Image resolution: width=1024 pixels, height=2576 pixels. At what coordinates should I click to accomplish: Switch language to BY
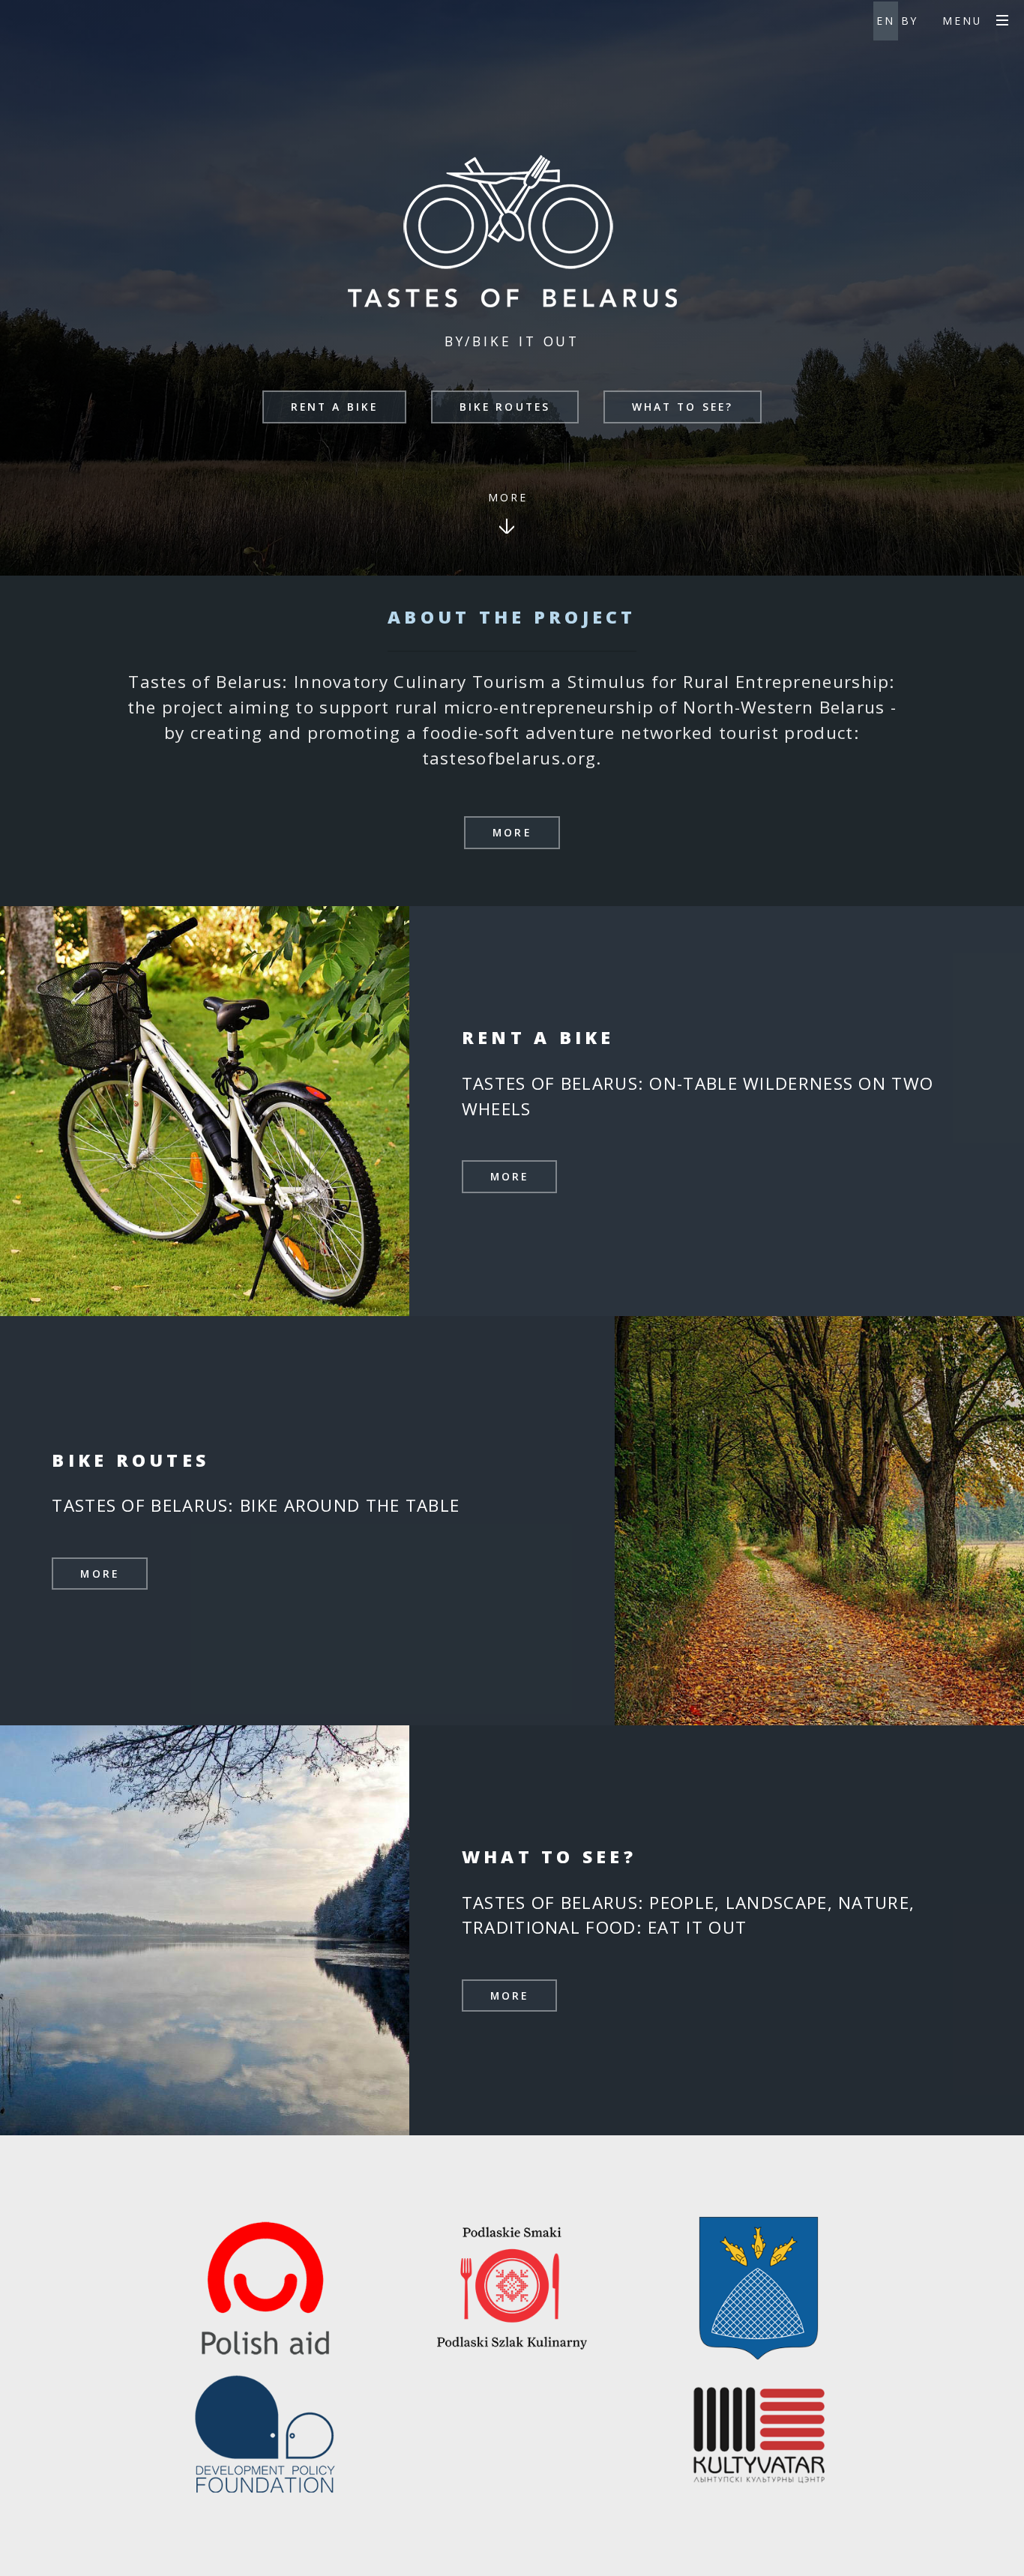click(909, 20)
